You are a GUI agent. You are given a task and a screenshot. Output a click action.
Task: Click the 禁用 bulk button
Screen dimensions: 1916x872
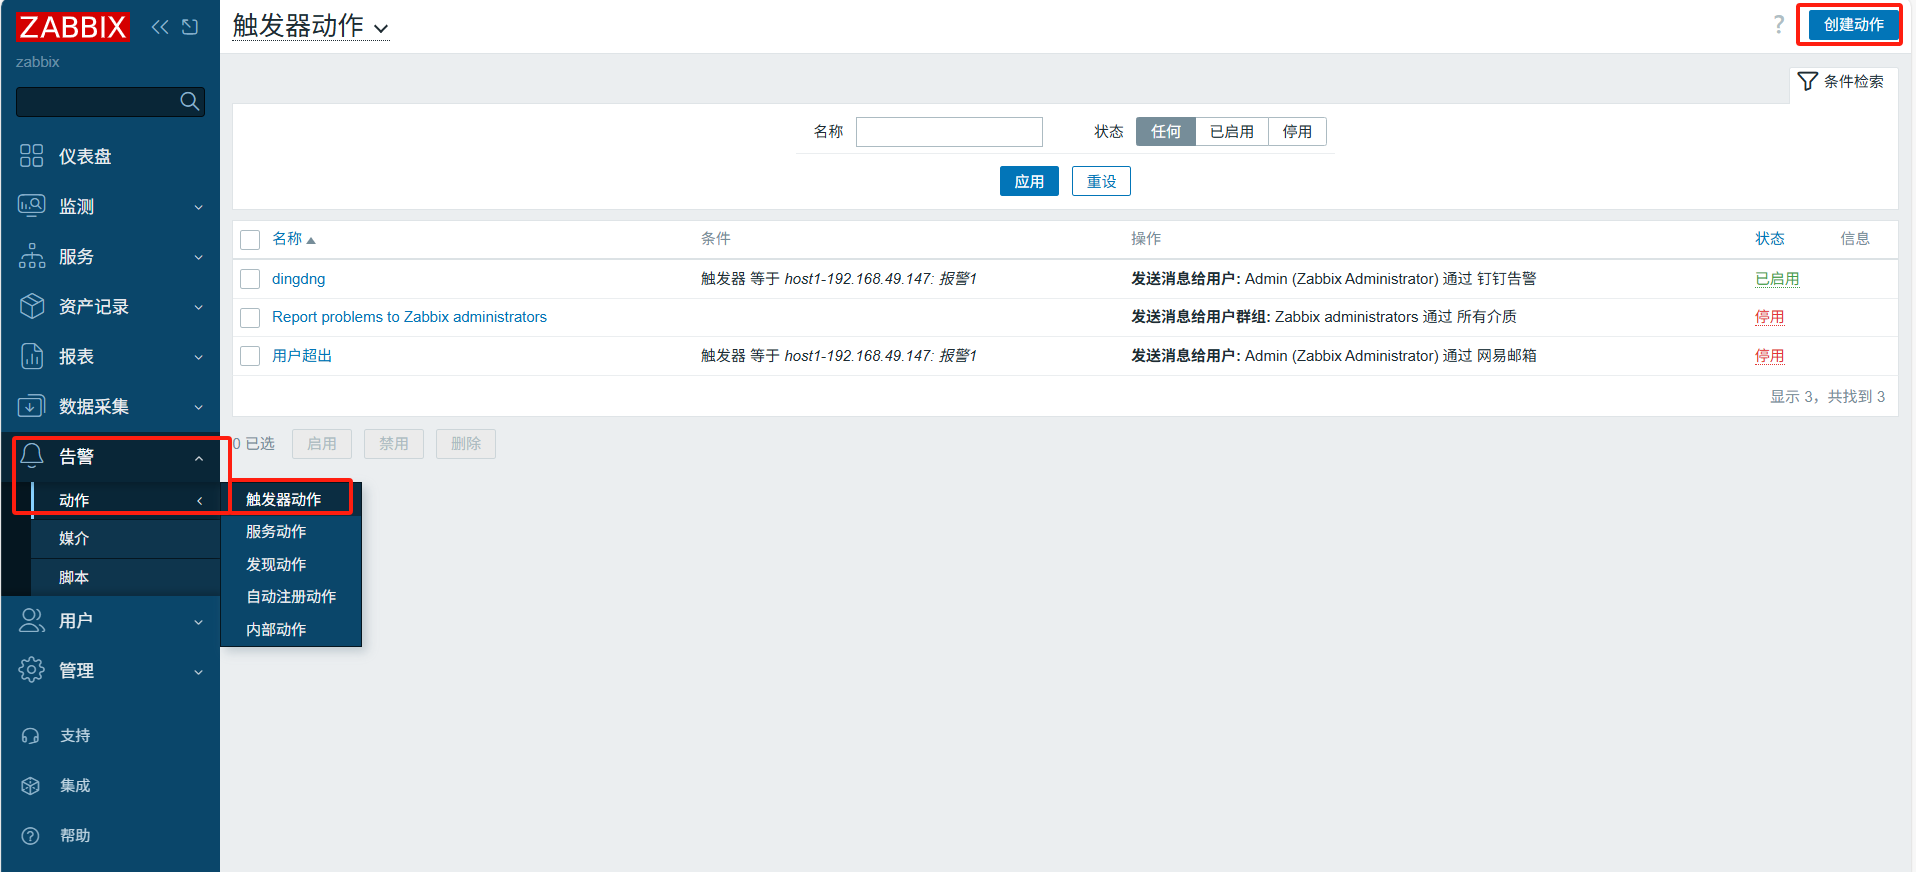tap(394, 444)
